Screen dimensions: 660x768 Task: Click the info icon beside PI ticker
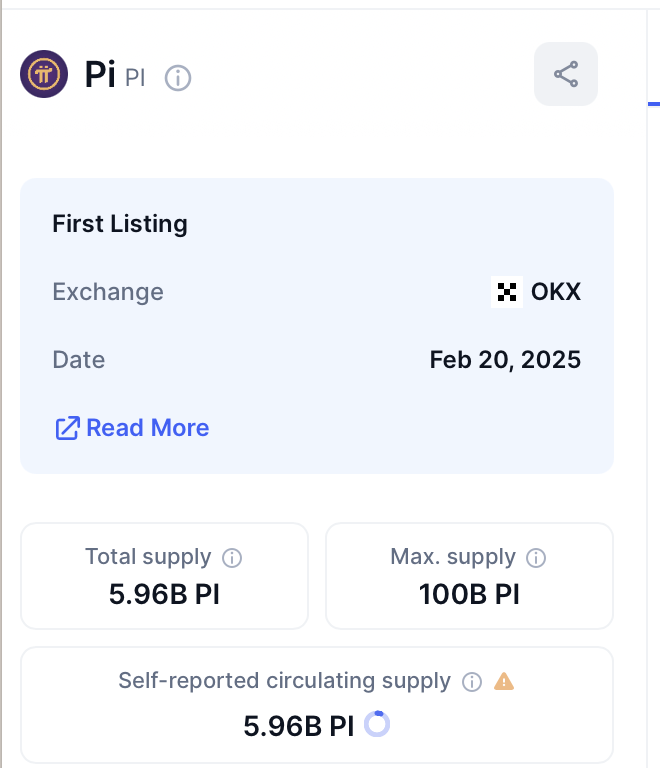(x=178, y=77)
